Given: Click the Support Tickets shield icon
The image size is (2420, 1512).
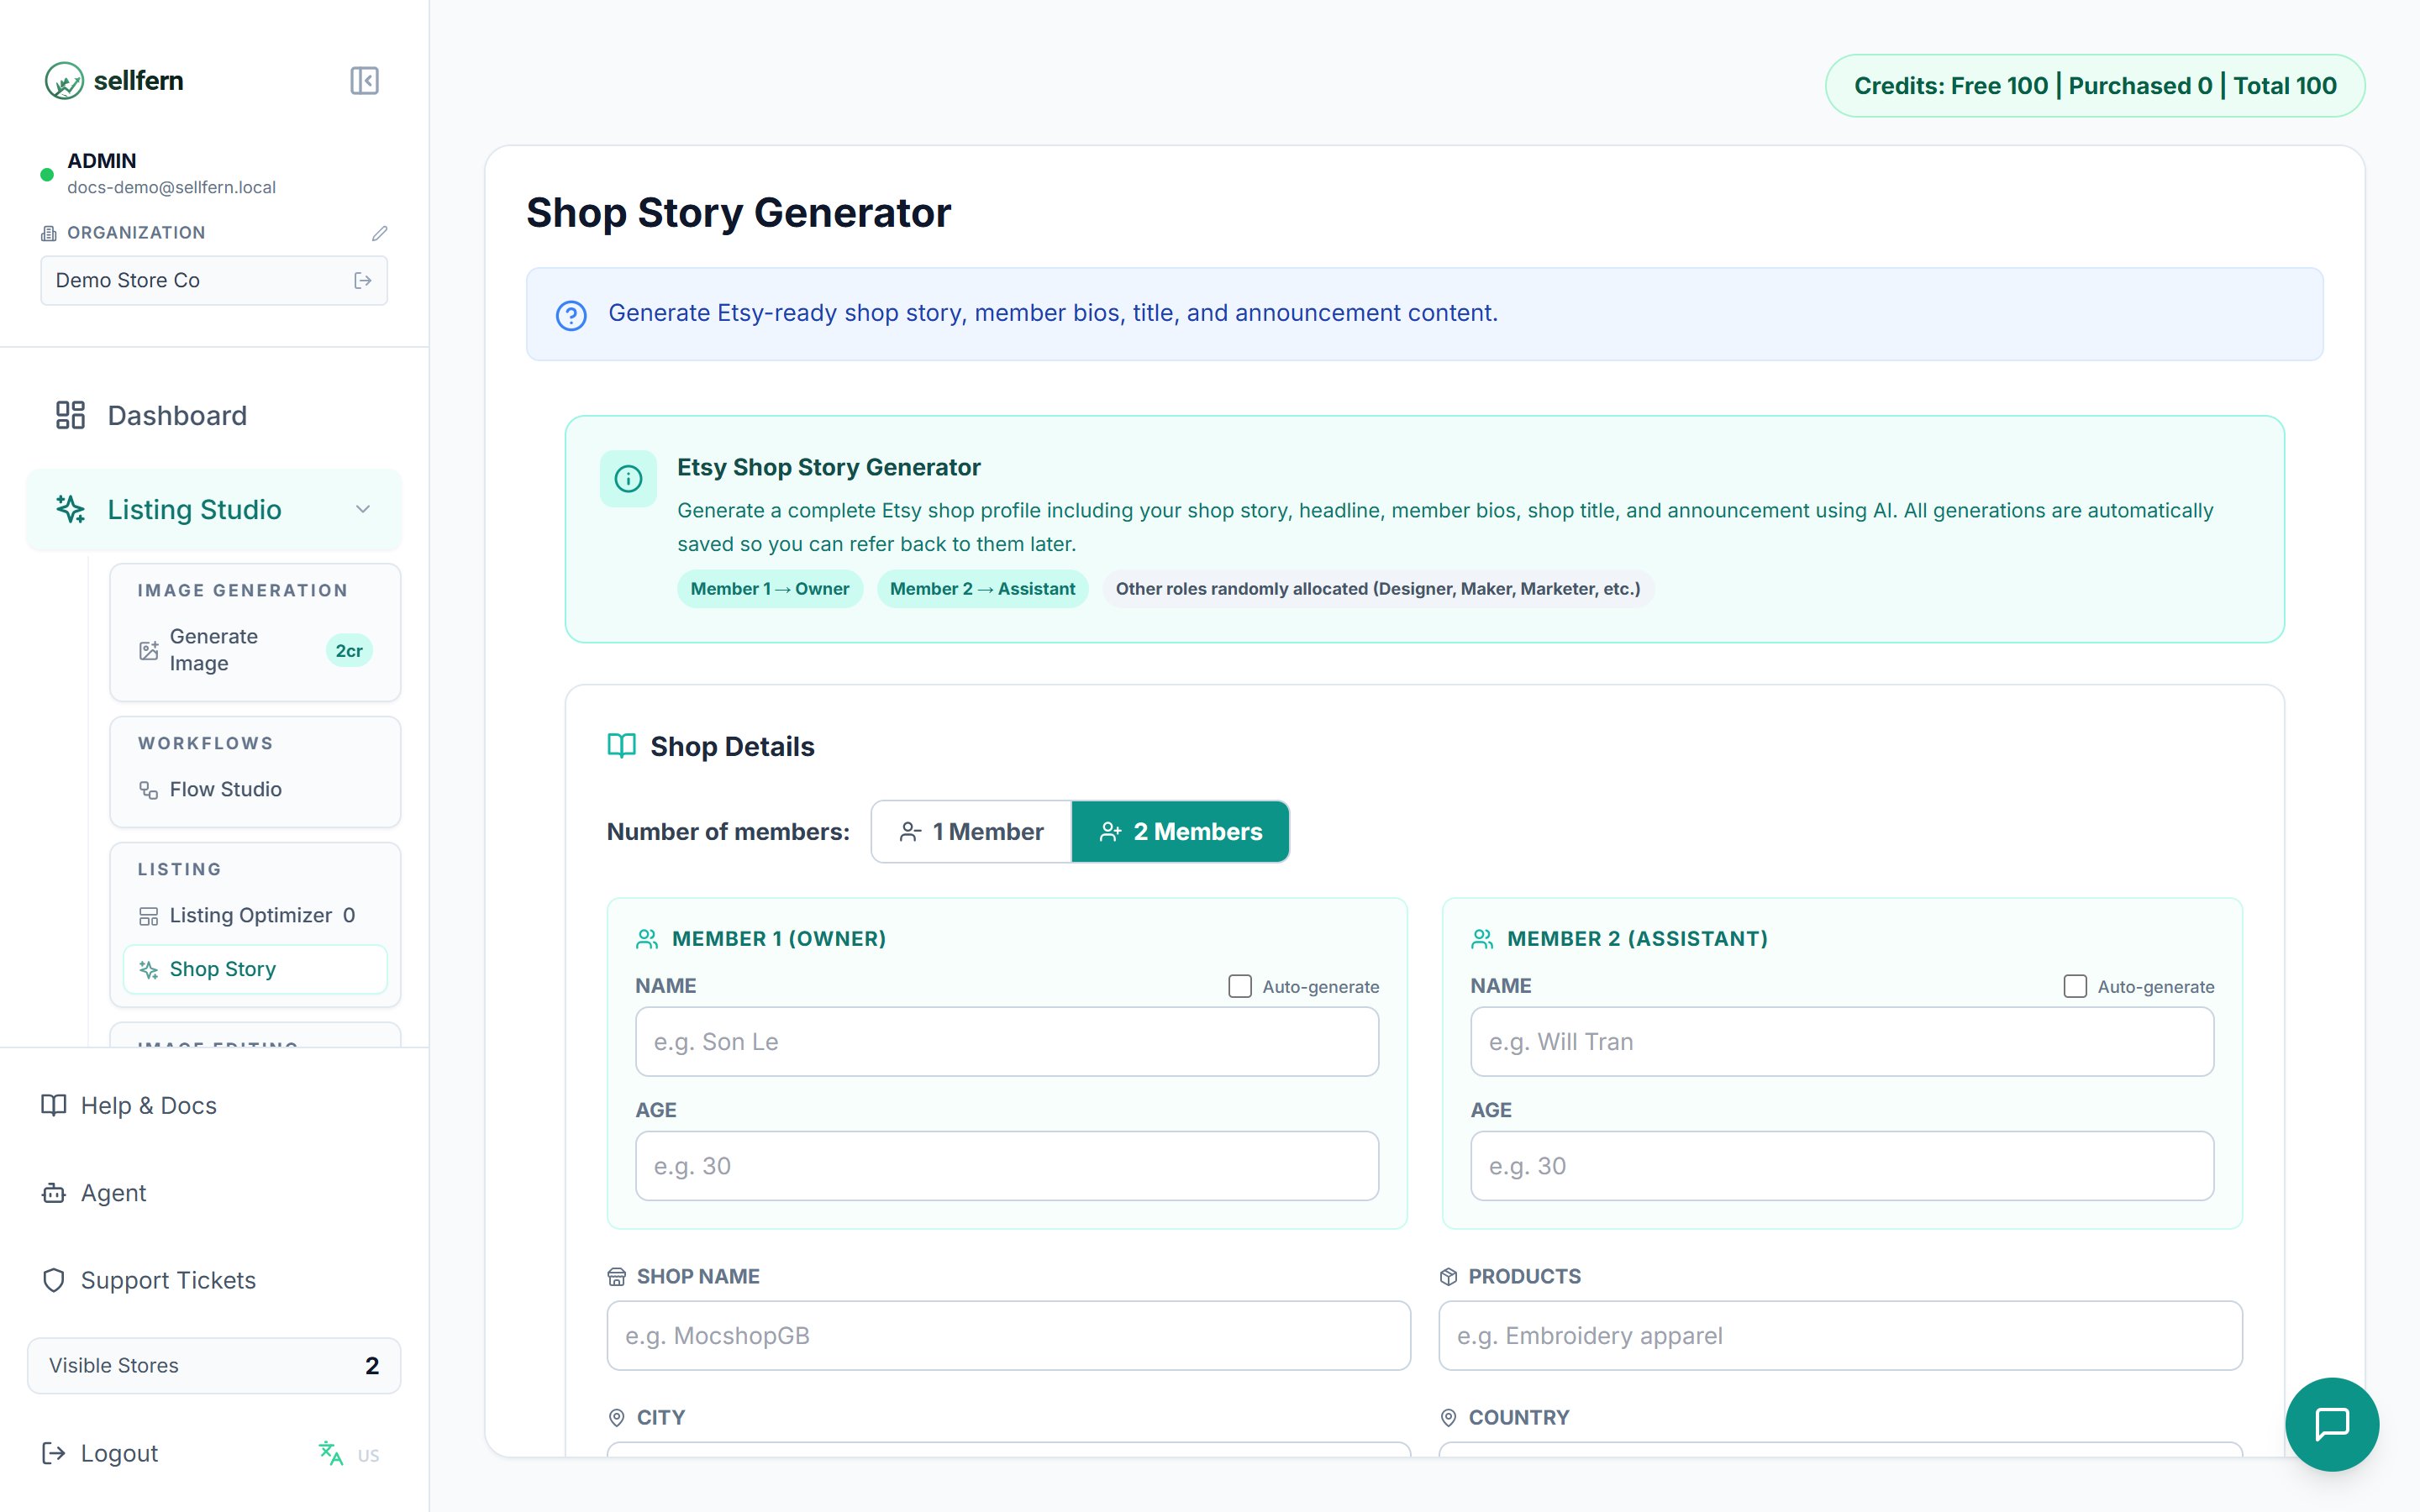Looking at the screenshot, I should tap(53, 1280).
